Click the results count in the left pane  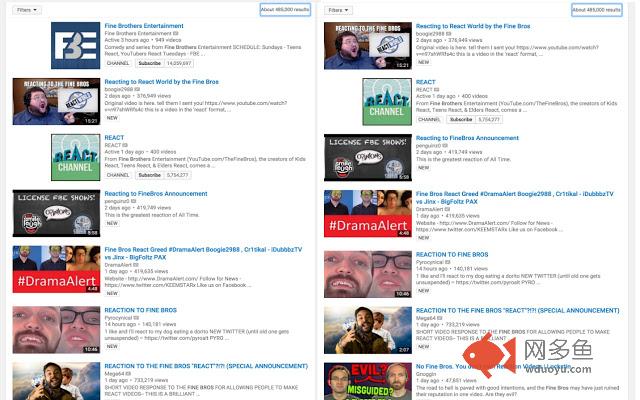point(285,9)
